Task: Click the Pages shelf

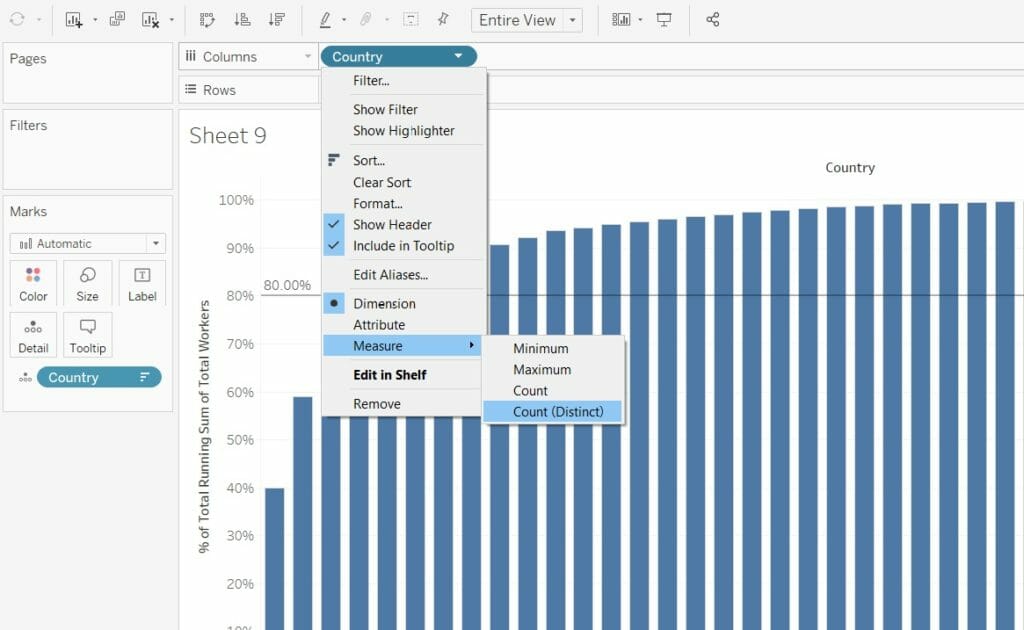Action: click(88, 73)
